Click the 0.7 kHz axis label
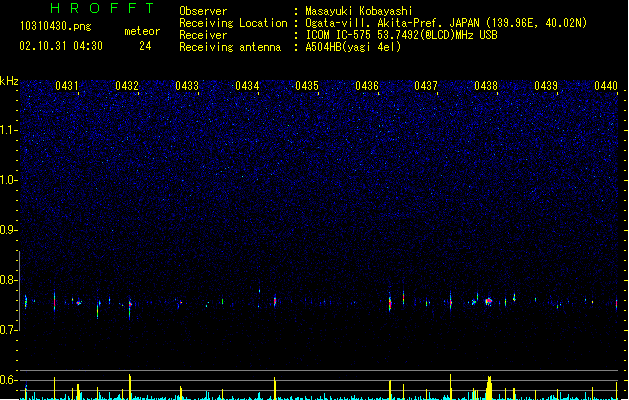Screen dimensions: 629x400 click(9, 330)
